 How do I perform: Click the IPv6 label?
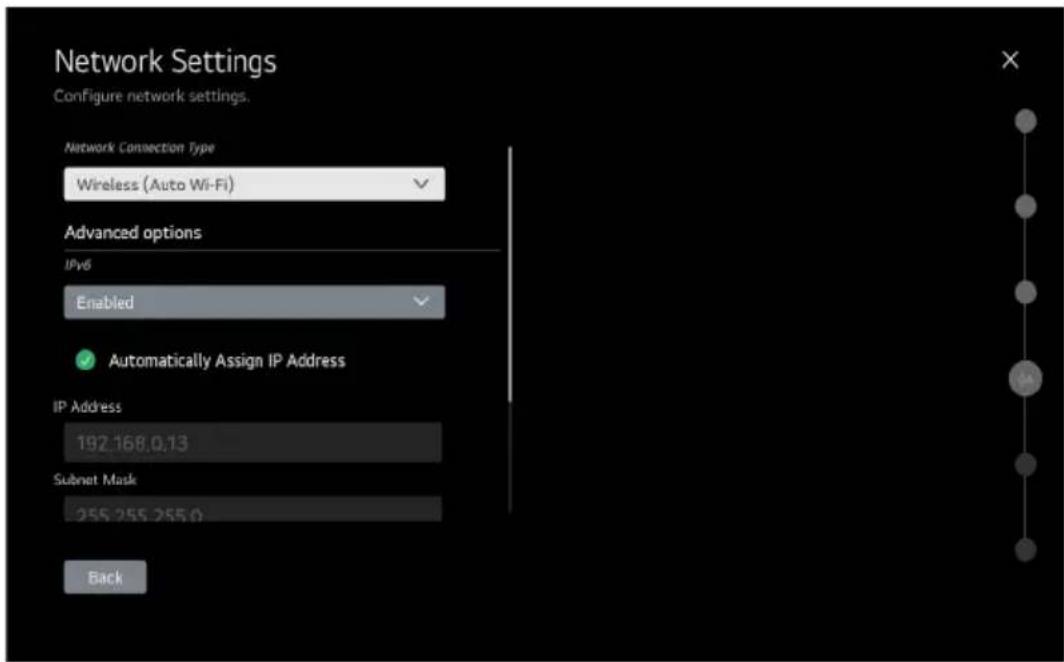(77, 265)
